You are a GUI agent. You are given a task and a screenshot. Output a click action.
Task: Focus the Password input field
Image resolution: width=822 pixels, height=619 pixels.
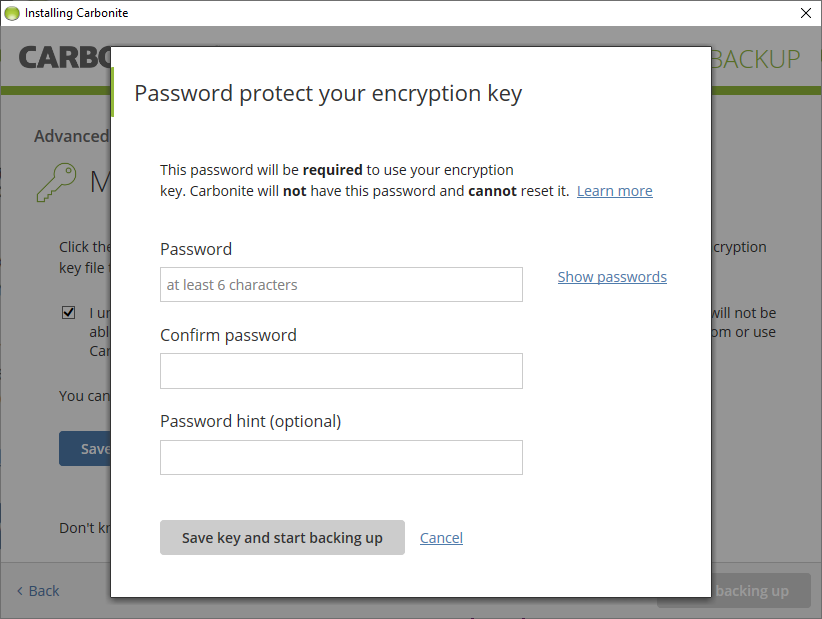pyautogui.click(x=341, y=285)
